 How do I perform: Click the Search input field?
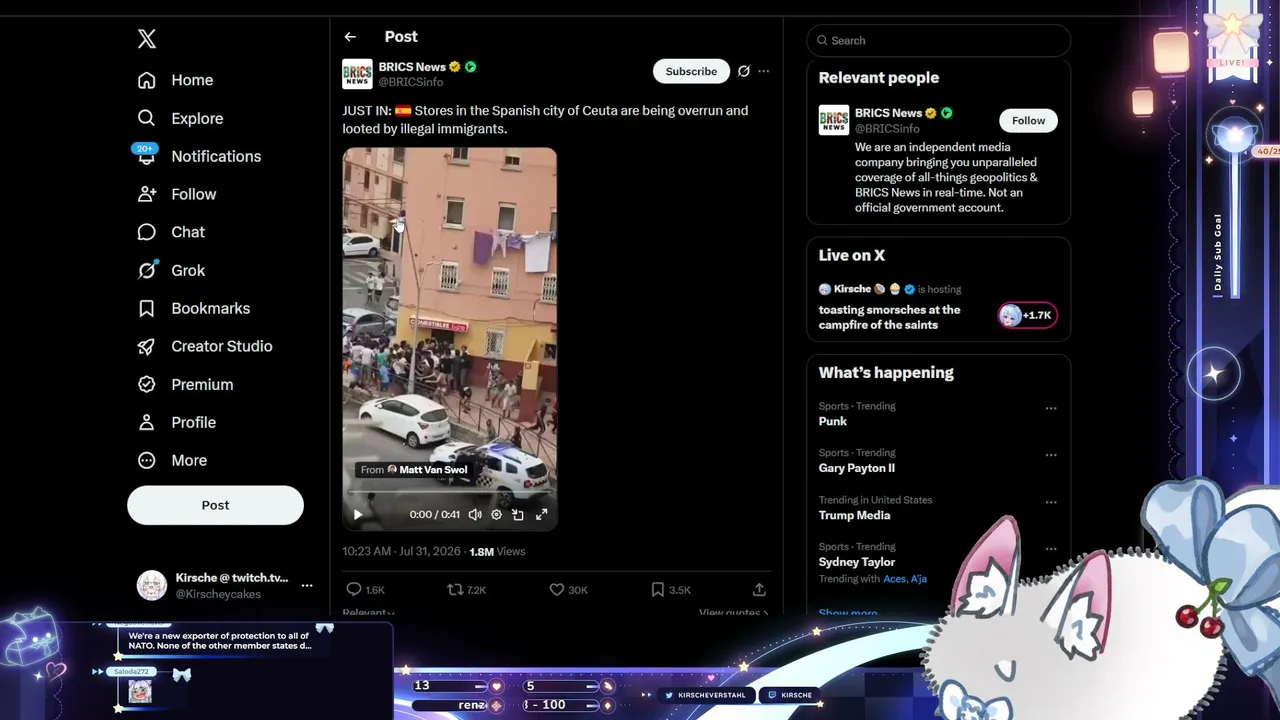[x=939, y=40]
